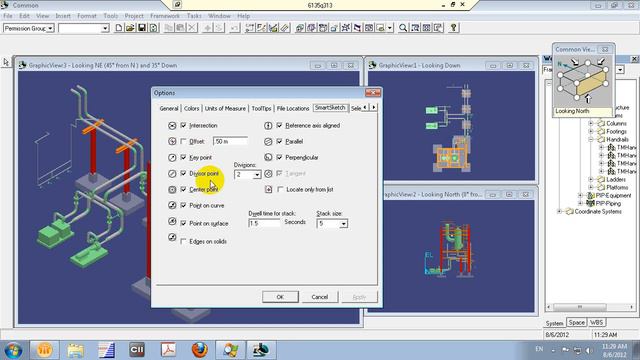The height and width of the screenshot is (360, 640).
Task: Open the File Explorer taskbar icon
Action: point(76,350)
